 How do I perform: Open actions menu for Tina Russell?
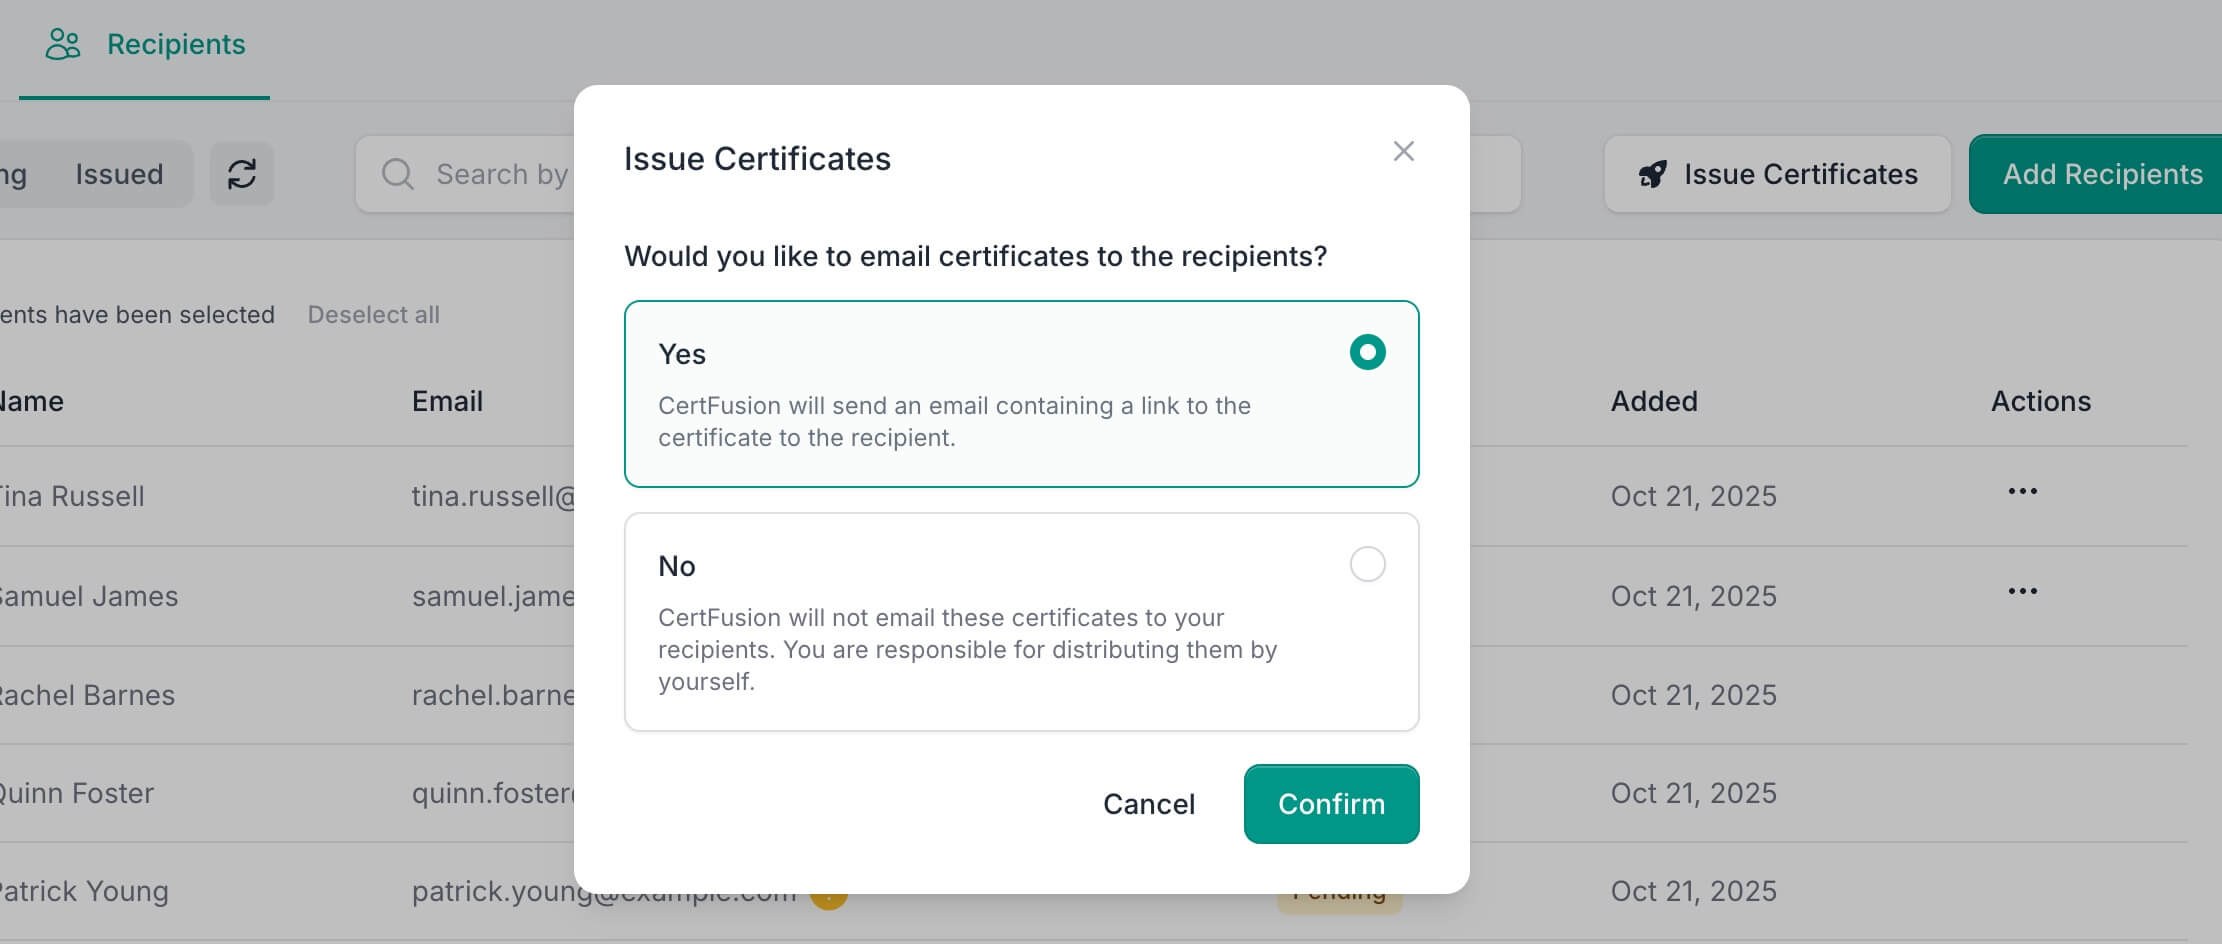click(2022, 492)
